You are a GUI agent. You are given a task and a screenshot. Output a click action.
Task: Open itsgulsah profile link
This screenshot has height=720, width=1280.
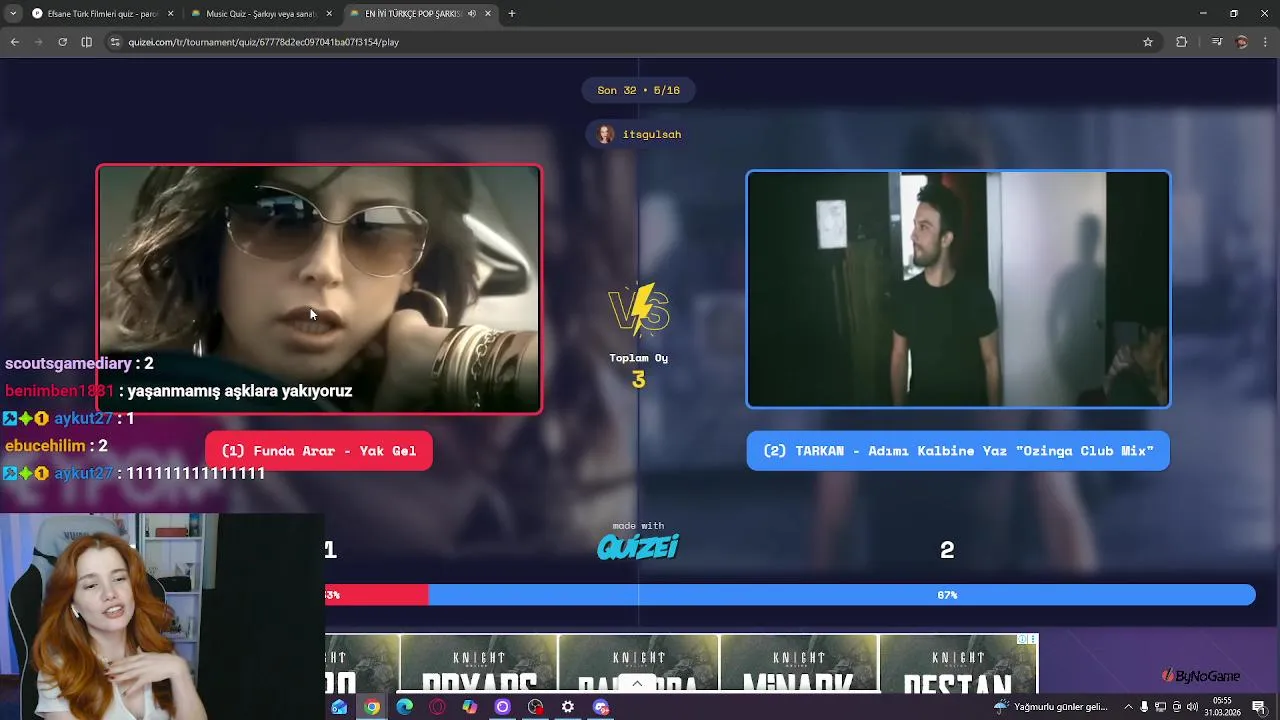(x=639, y=134)
